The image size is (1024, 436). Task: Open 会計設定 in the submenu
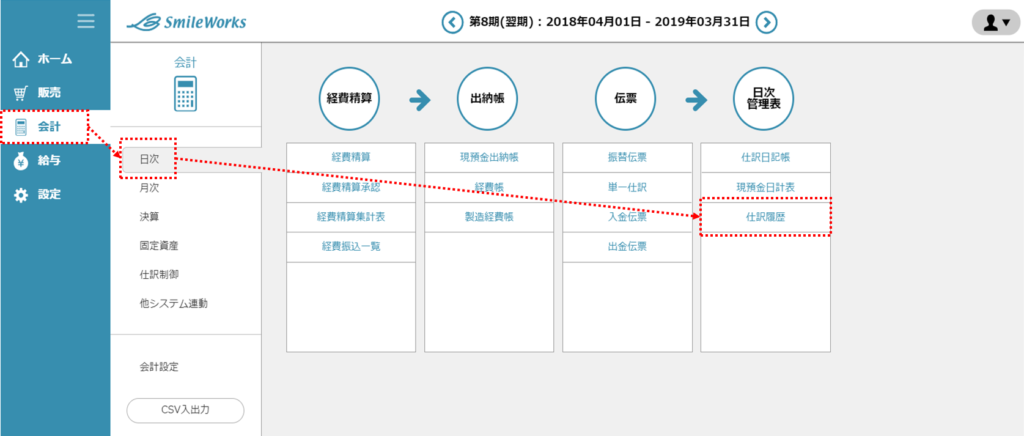pyautogui.click(x=159, y=367)
